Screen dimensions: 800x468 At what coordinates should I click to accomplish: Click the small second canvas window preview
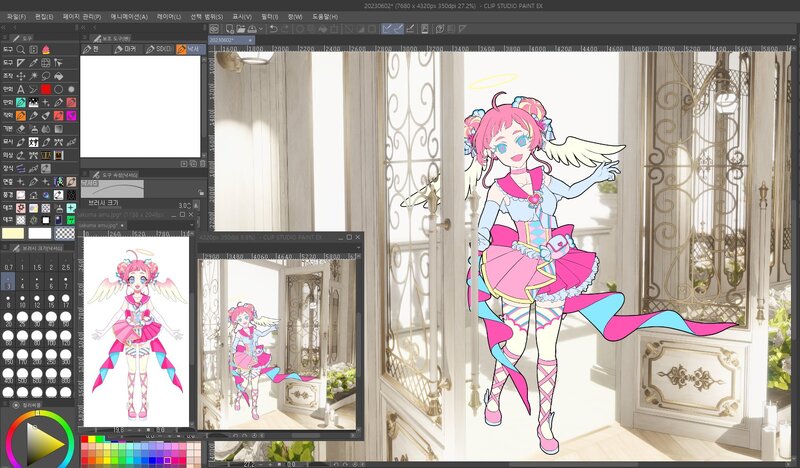point(277,344)
